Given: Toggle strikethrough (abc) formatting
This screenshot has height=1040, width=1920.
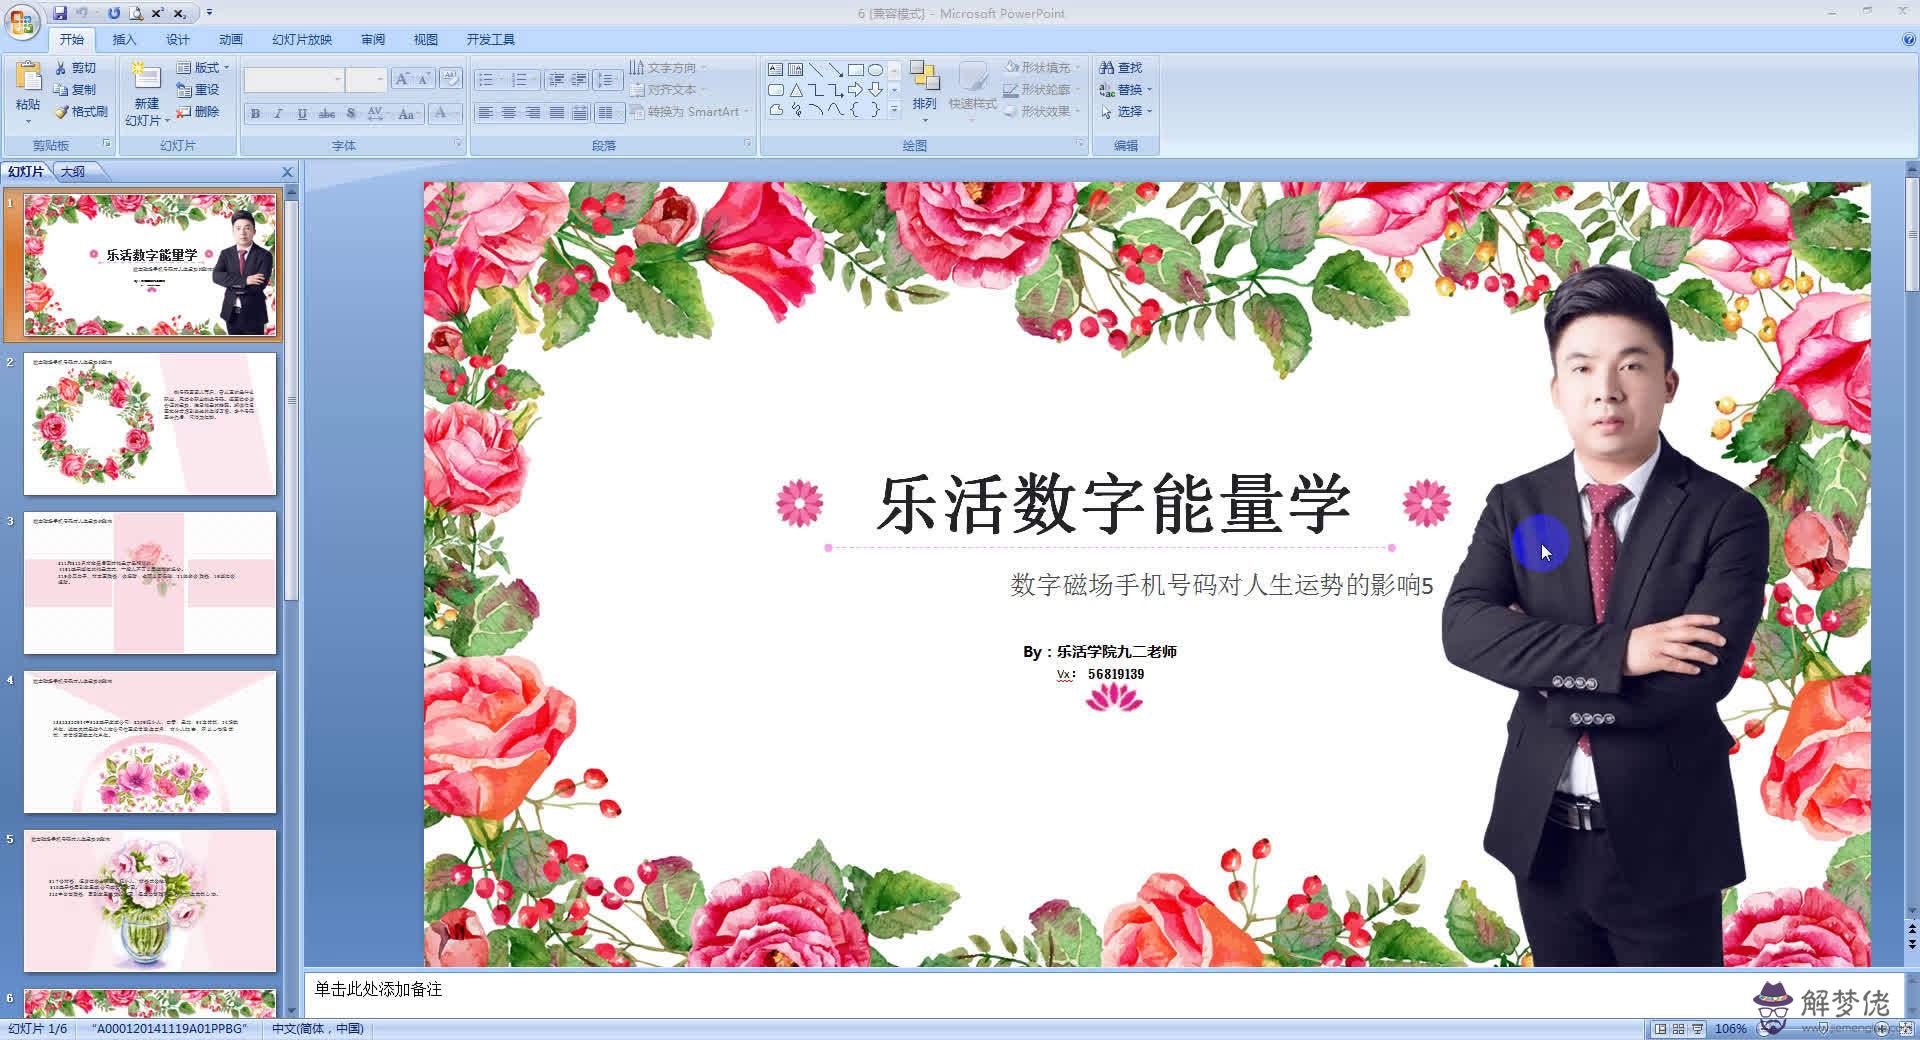Looking at the screenshot, I should [327, 114].
